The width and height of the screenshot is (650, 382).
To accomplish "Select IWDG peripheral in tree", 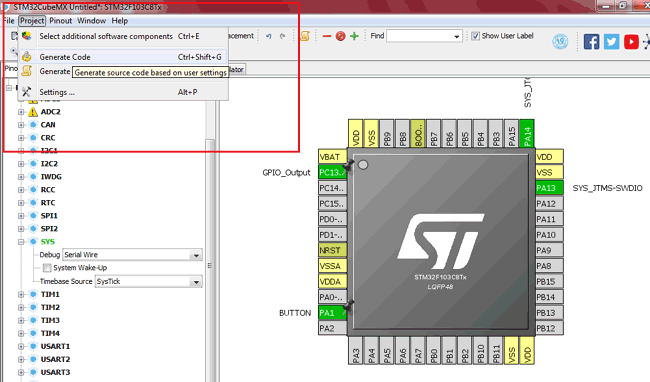I will click(x=51, y=177).
